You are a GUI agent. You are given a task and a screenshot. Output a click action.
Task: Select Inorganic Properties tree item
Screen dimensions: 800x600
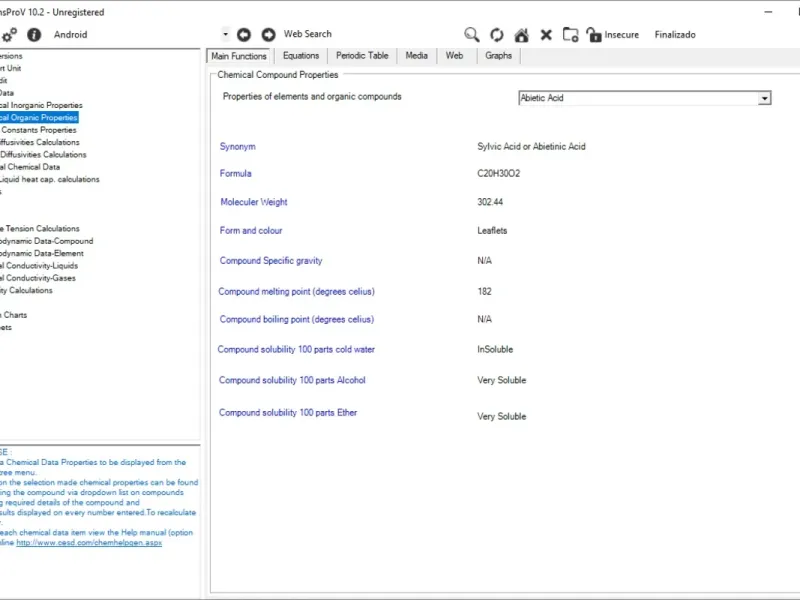point(41,105)
